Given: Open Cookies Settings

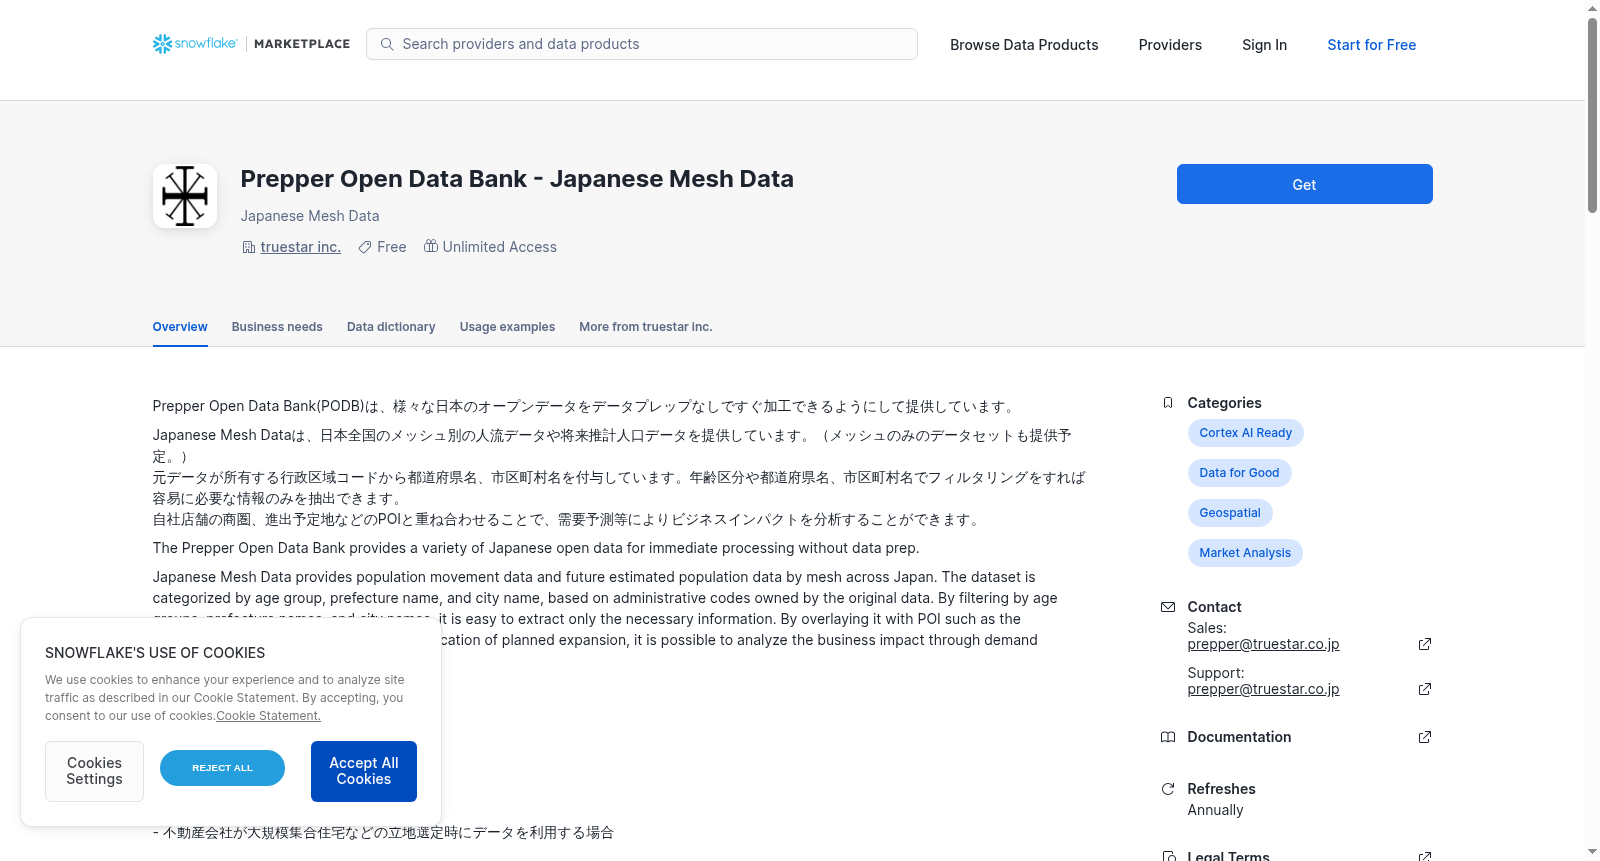Looking at the screenshot, I should point(94,771).
